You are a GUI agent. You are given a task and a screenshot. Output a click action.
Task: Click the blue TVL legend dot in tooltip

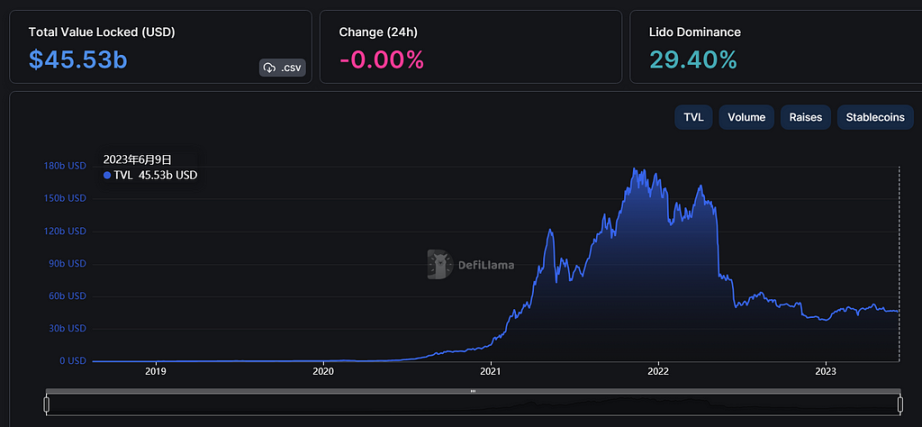pyautogui.click(x=106, y=175)
